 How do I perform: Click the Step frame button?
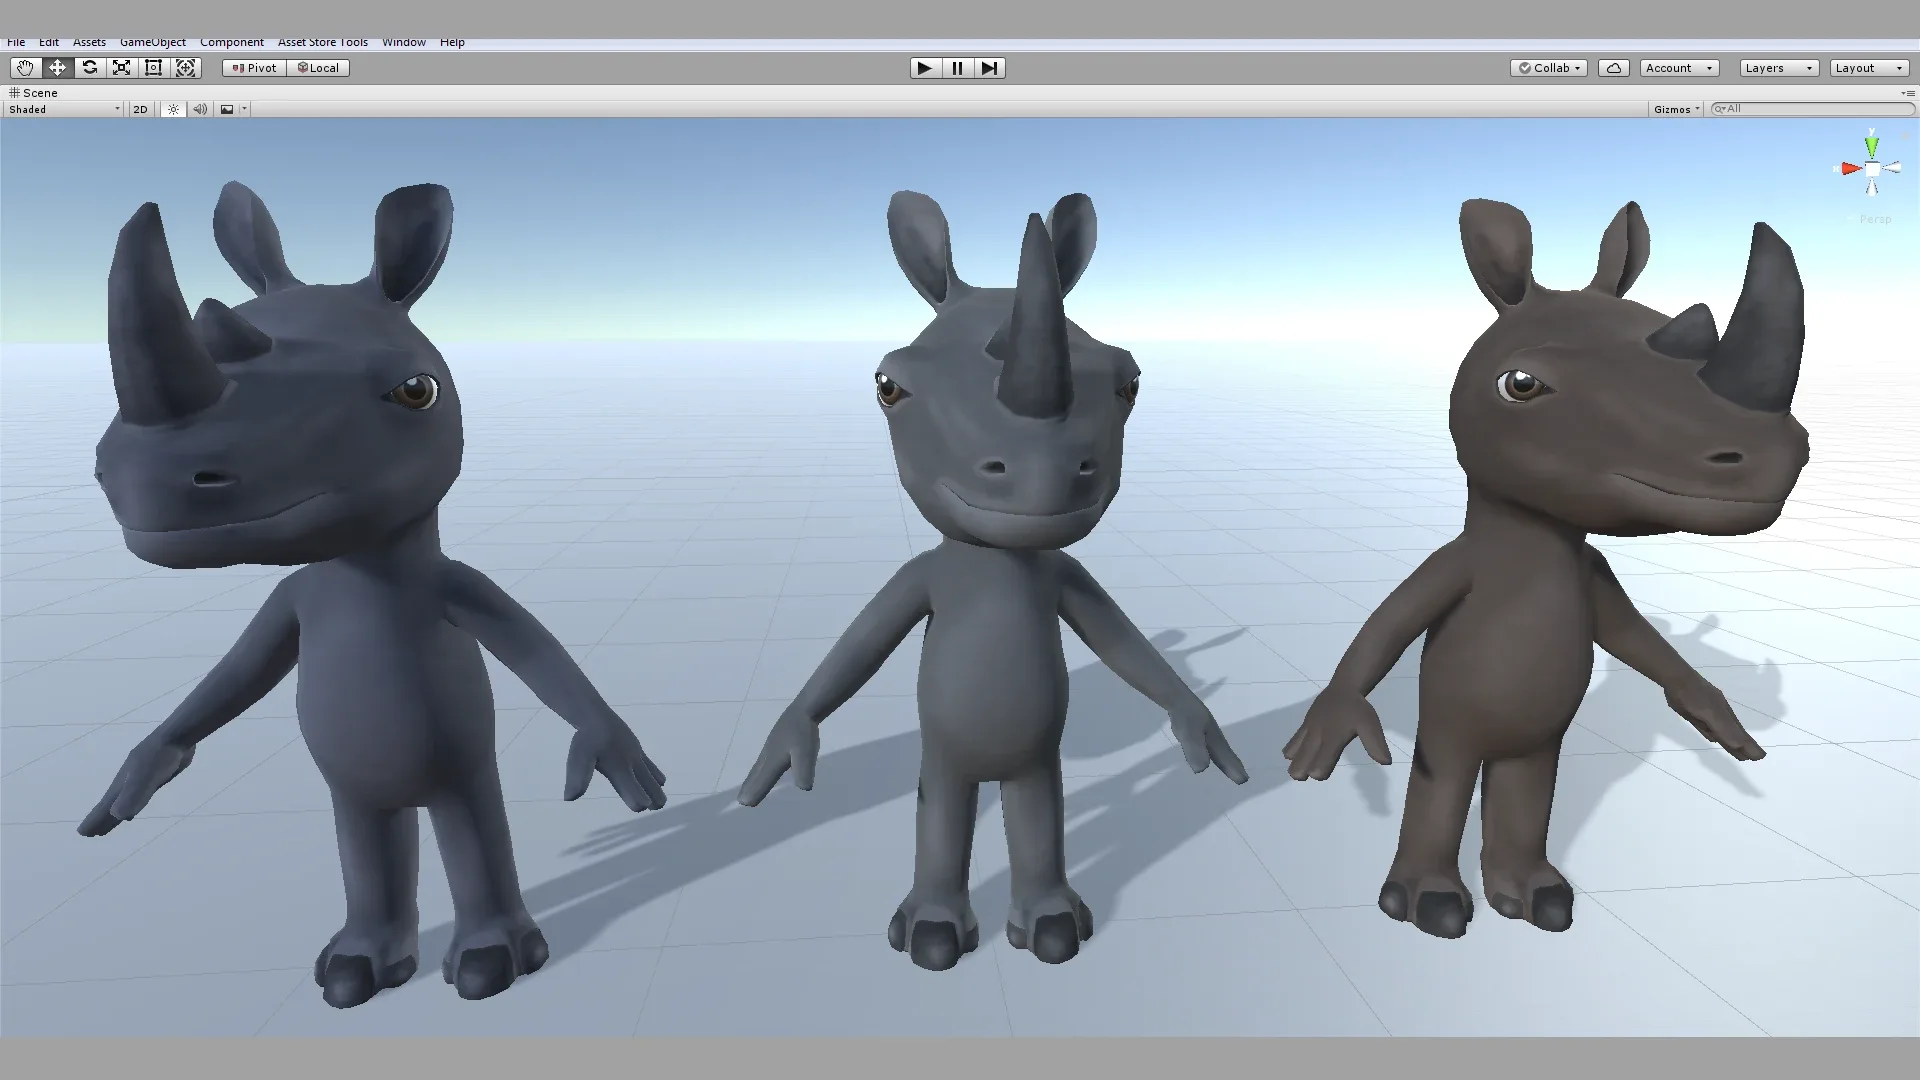[x=989, y=68]
